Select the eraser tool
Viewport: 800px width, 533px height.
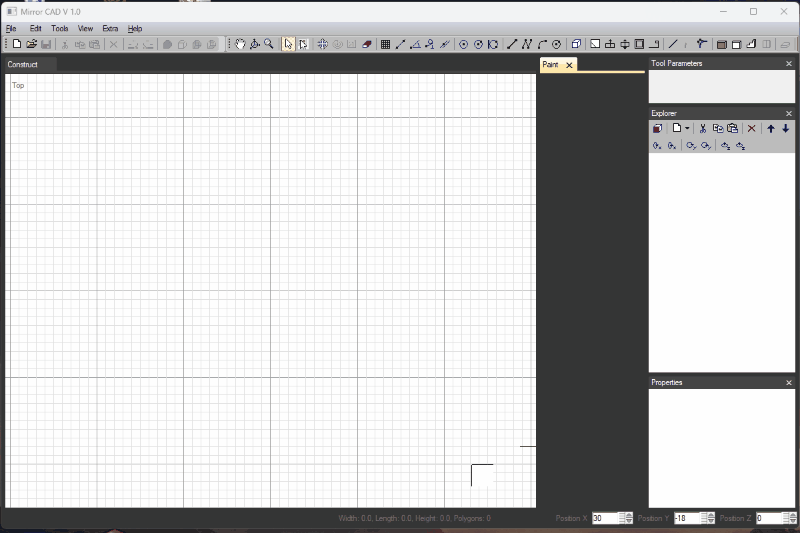point(366,44)
